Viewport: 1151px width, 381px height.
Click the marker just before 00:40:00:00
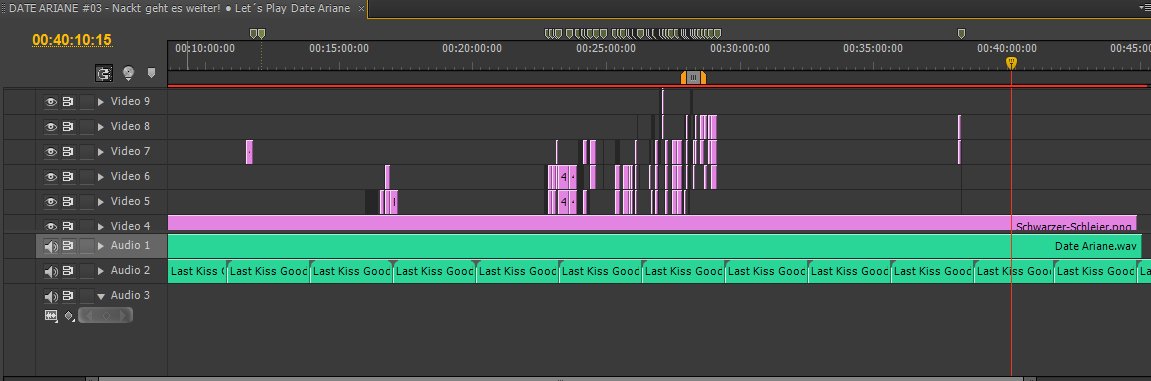[x=961, y=34]
